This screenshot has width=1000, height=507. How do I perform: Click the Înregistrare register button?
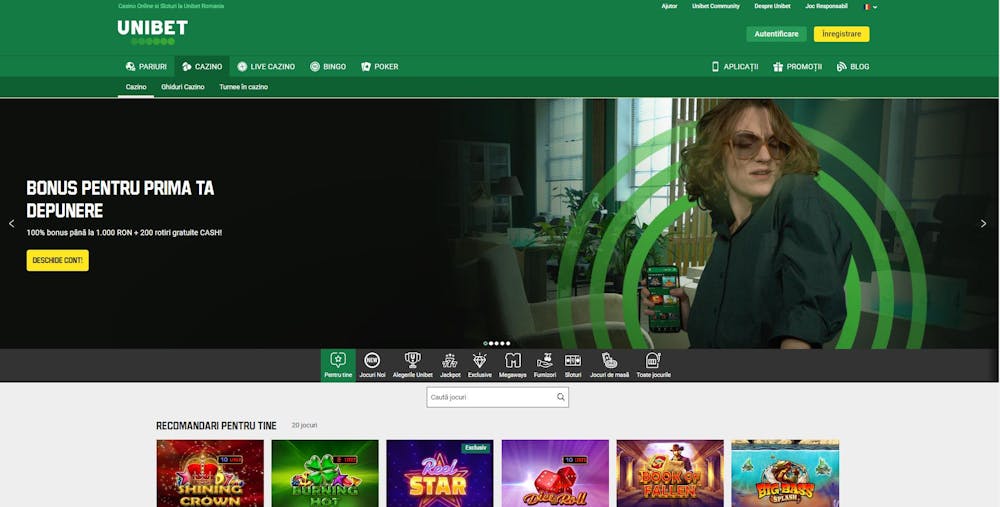pos(841,34)
